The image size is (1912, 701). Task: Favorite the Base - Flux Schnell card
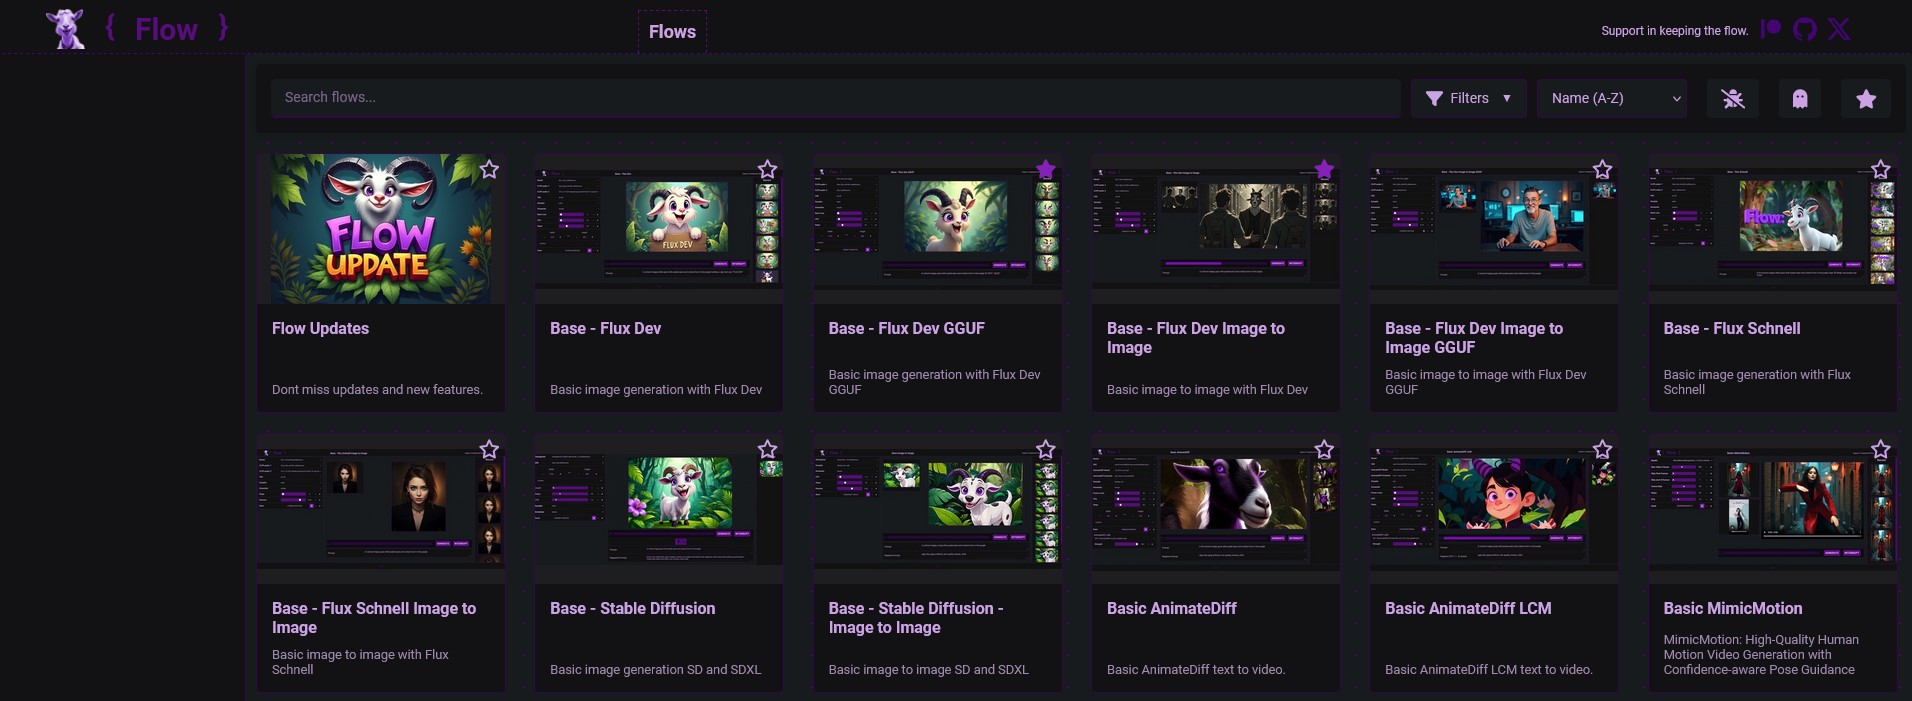tap(1881, 169)
